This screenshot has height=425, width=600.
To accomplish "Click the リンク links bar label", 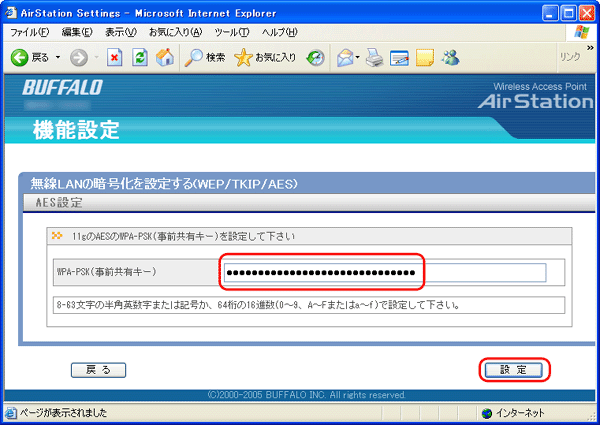I will click(x=570, y=57).
